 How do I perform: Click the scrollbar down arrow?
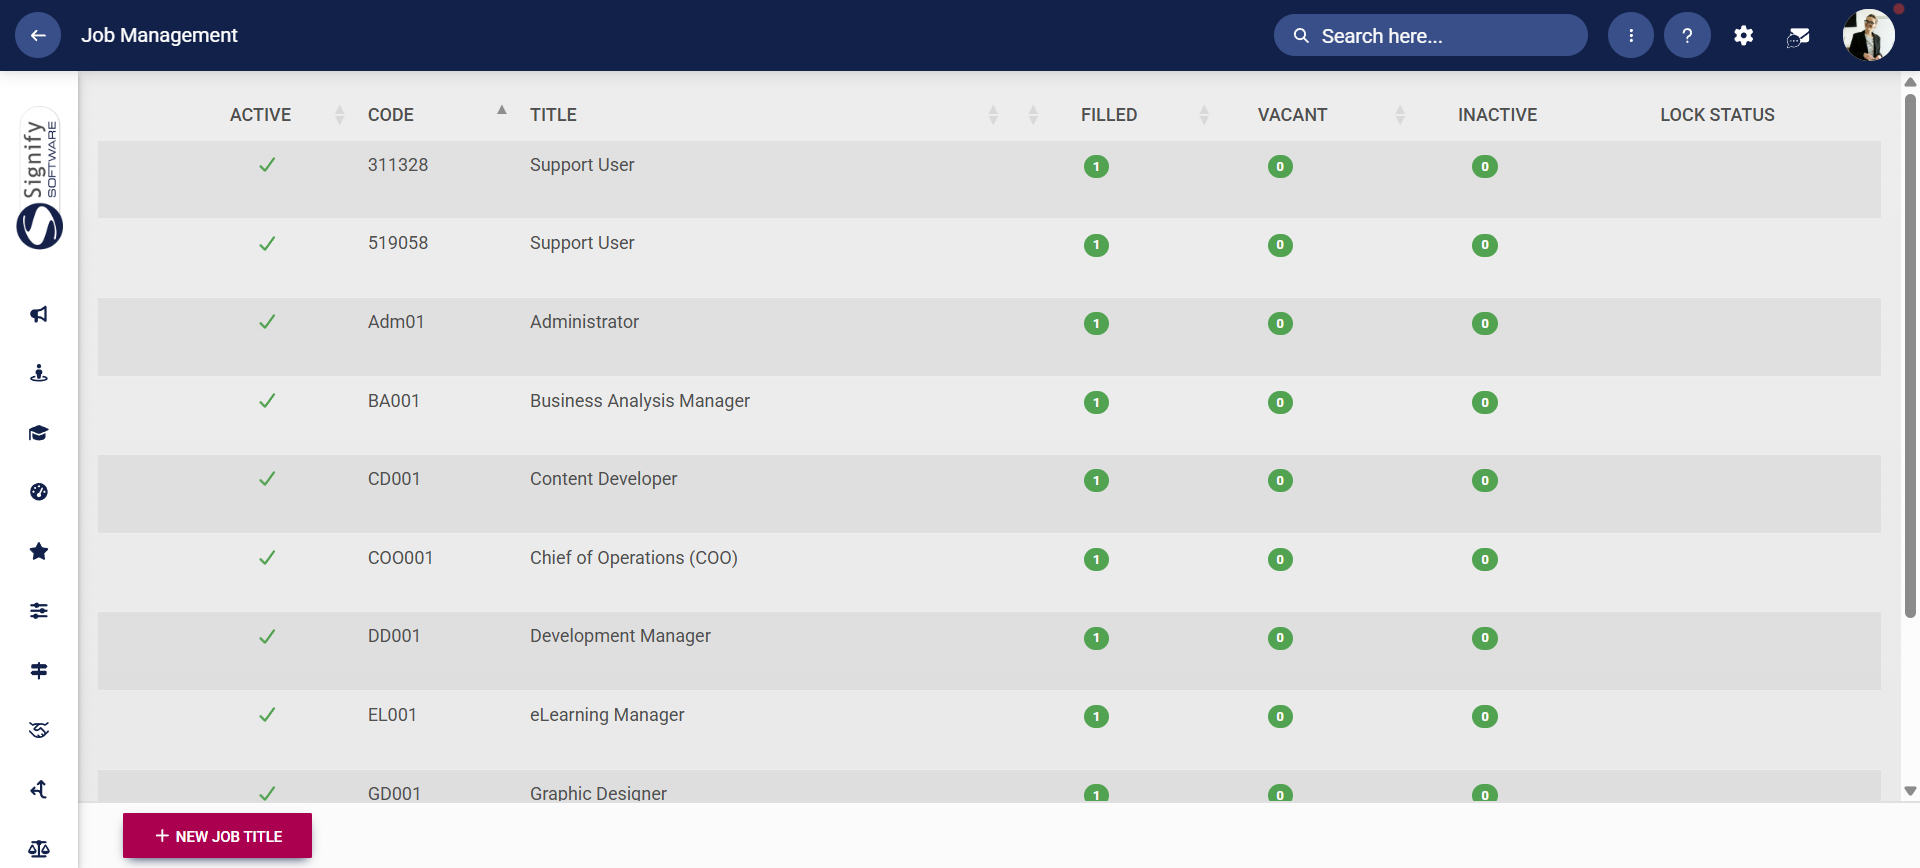pos(1910,791)
